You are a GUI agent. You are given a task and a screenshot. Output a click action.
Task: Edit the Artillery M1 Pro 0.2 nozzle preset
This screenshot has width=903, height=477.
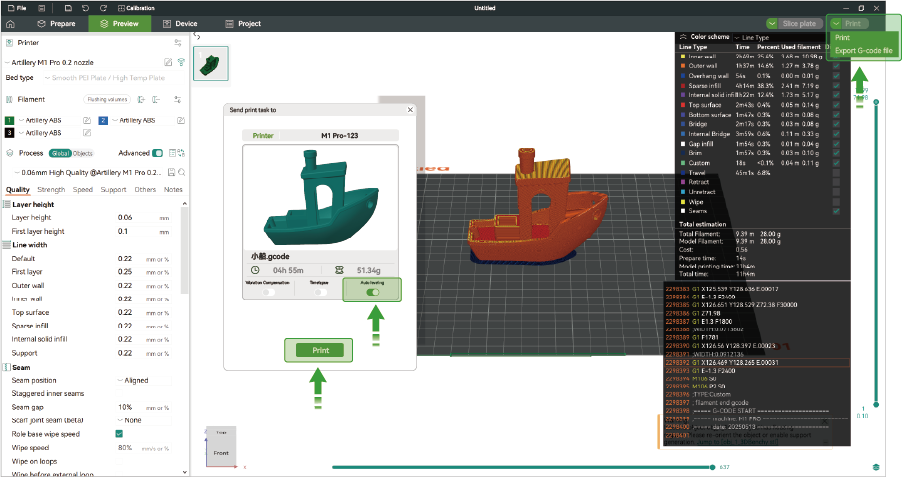[168, 62]
